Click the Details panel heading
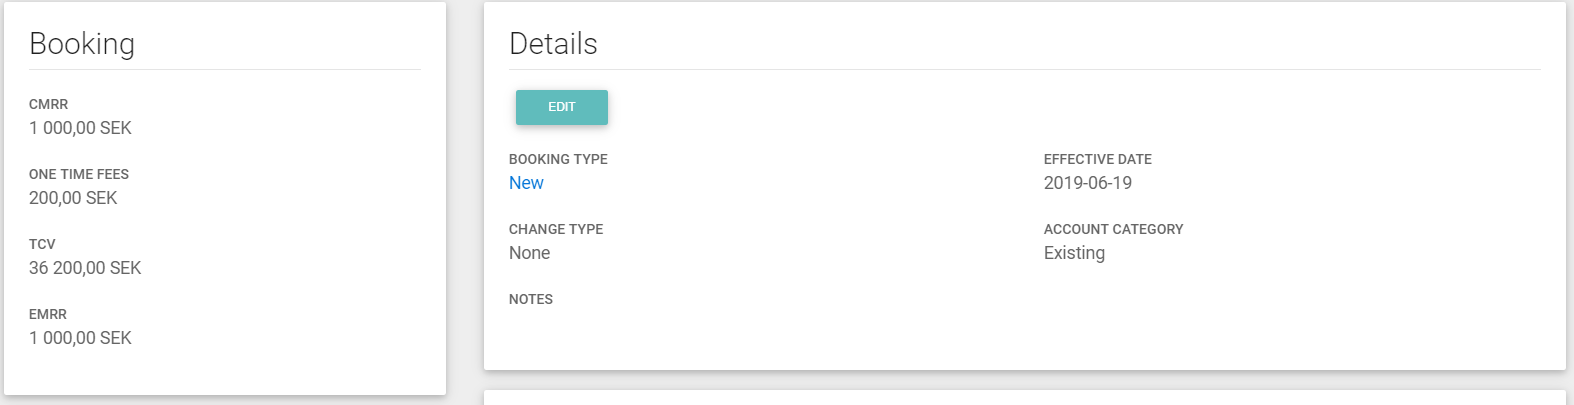Screen dimensions: 1574x405 [553, 44]
